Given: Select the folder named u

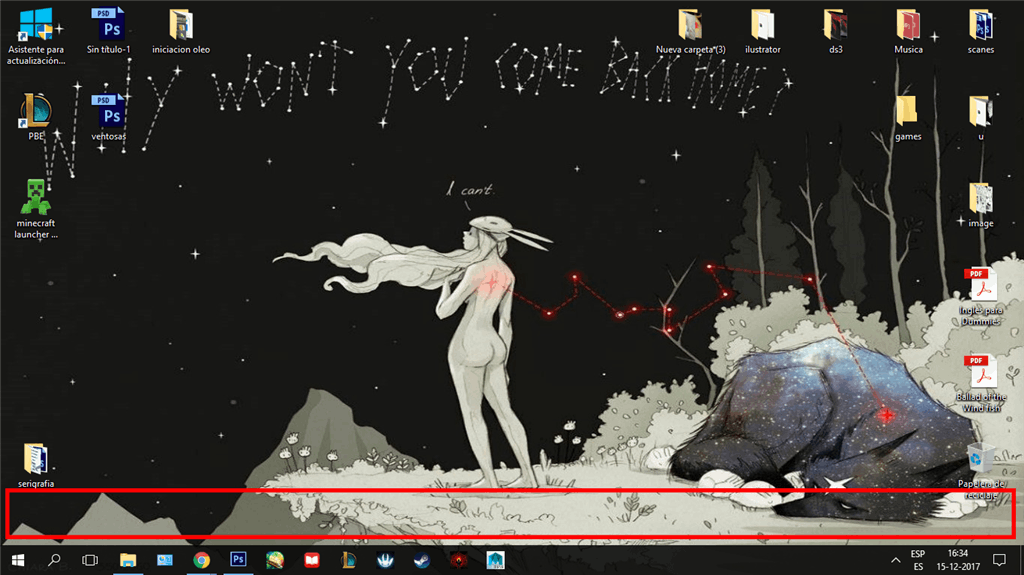Looking at the screenshot, I should pyautogui.click(x=981, y=118).
